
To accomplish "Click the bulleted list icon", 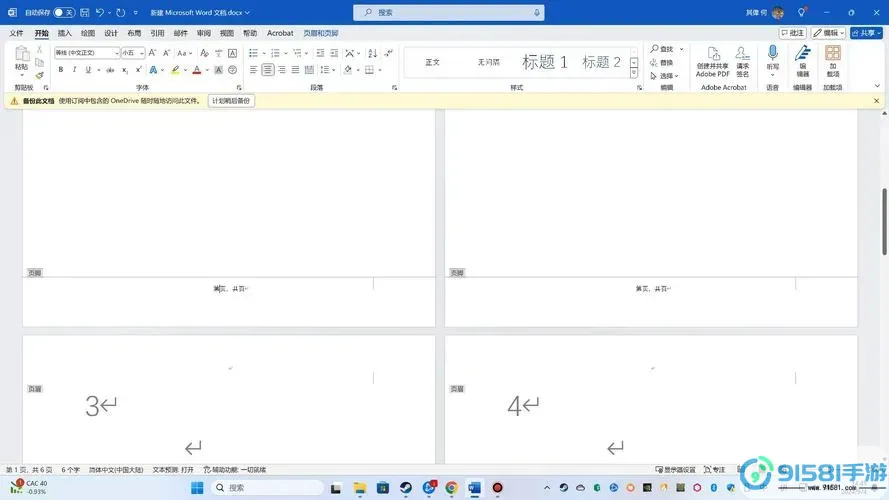I will pos(254,53).
